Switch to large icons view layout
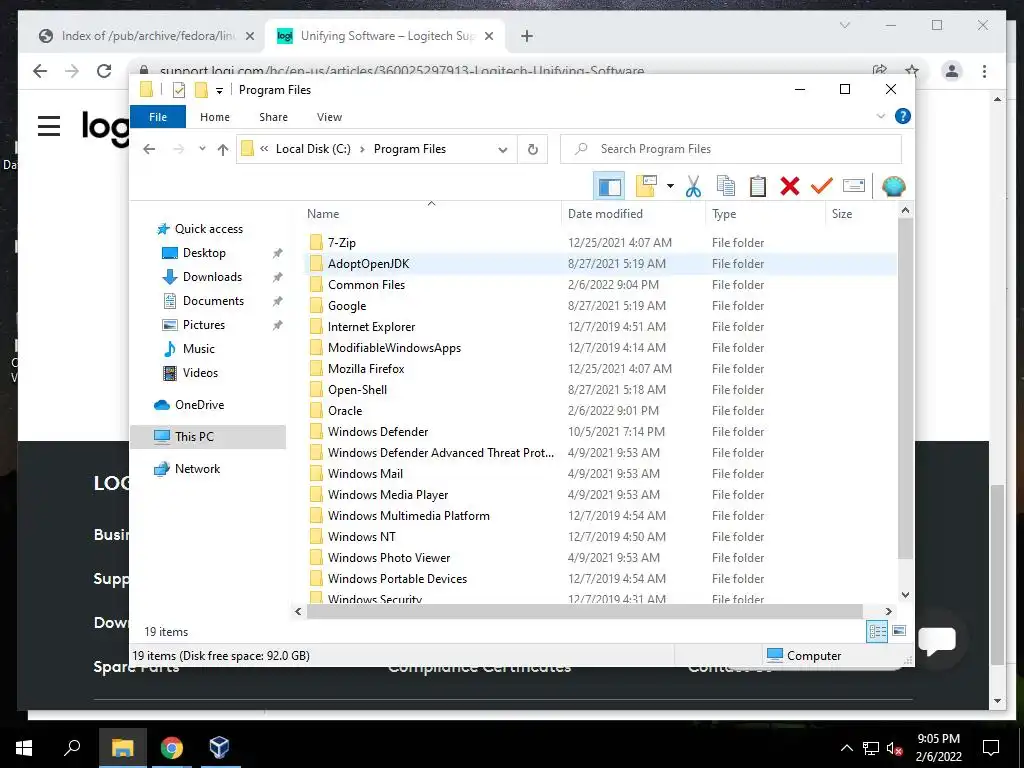Image resolution: width=1024 pixels, height=768 pixels. (899, 632)
